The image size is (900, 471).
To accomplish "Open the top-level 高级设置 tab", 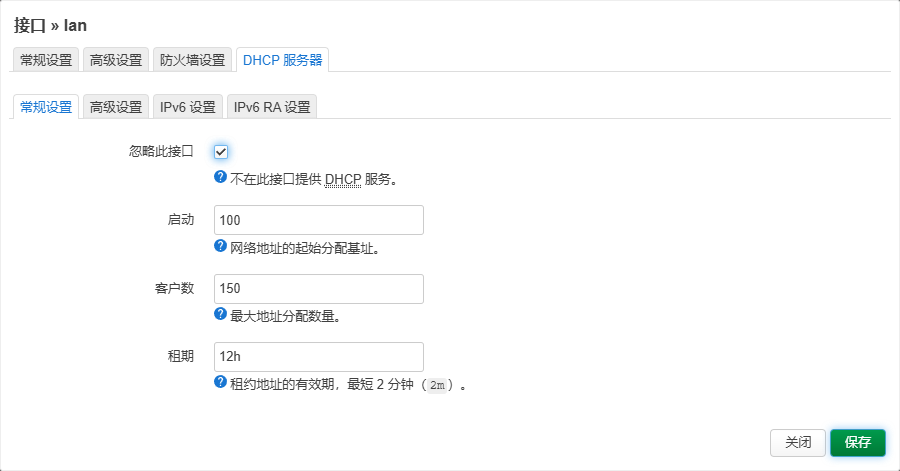I will [x=116, y=60].
